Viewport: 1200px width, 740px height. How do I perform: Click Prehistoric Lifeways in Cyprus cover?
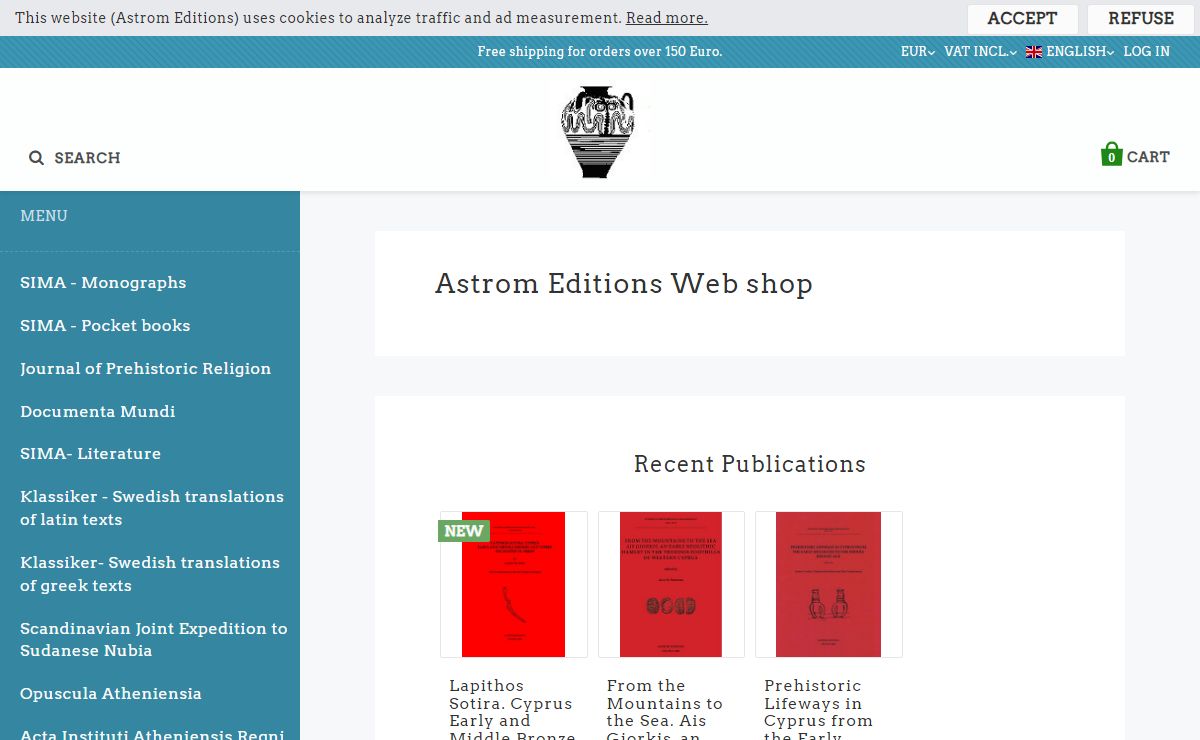coord(829,585)
